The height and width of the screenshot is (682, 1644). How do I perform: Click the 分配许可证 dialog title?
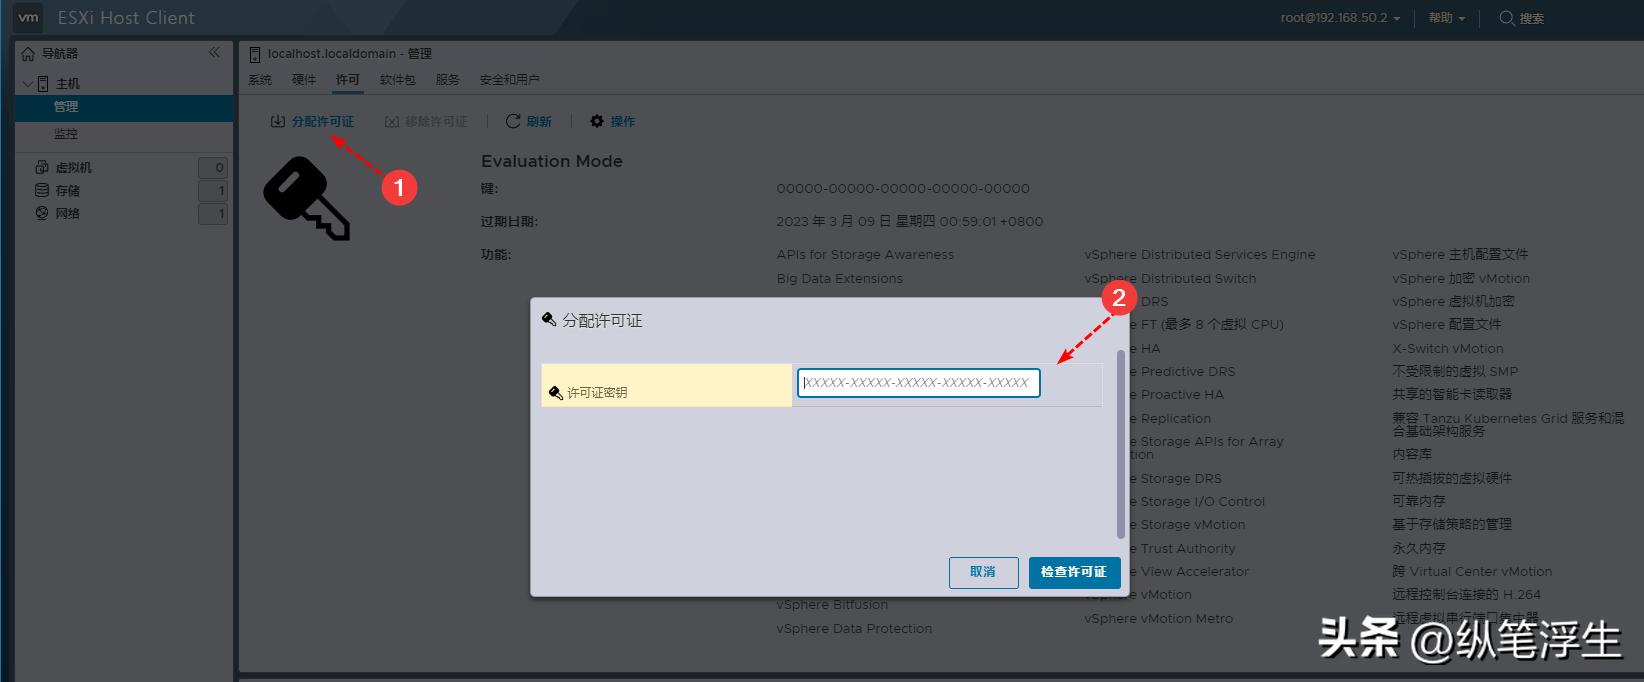tap(602, 321)
